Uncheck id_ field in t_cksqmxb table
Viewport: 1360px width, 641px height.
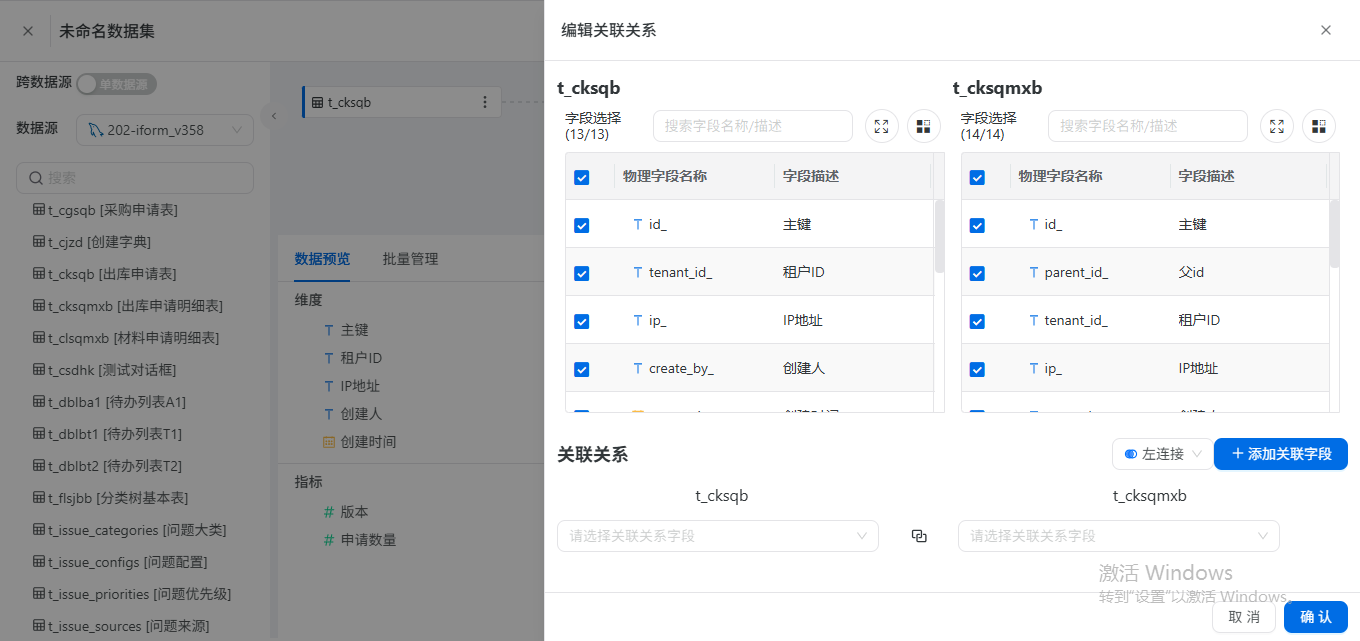tap(978, 225)
